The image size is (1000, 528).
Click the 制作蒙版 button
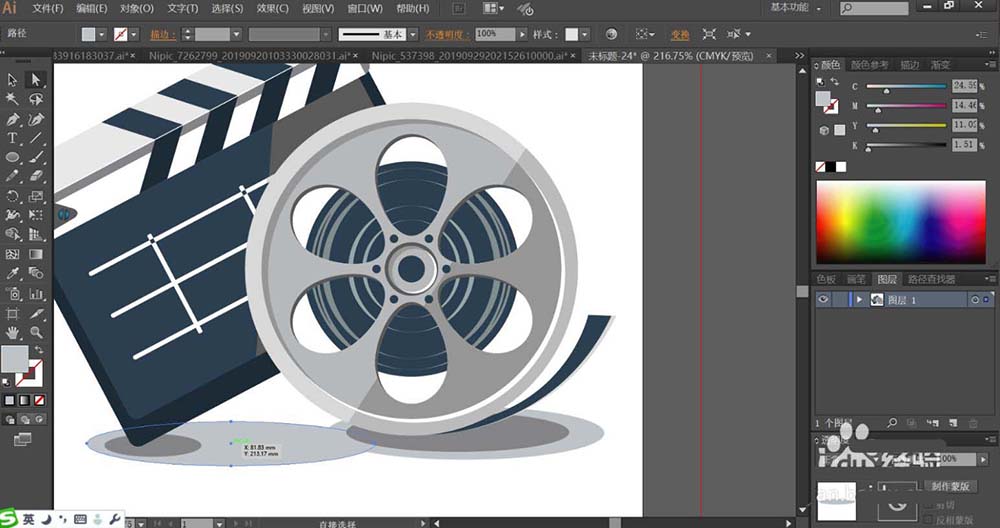[x=949, y=486]
